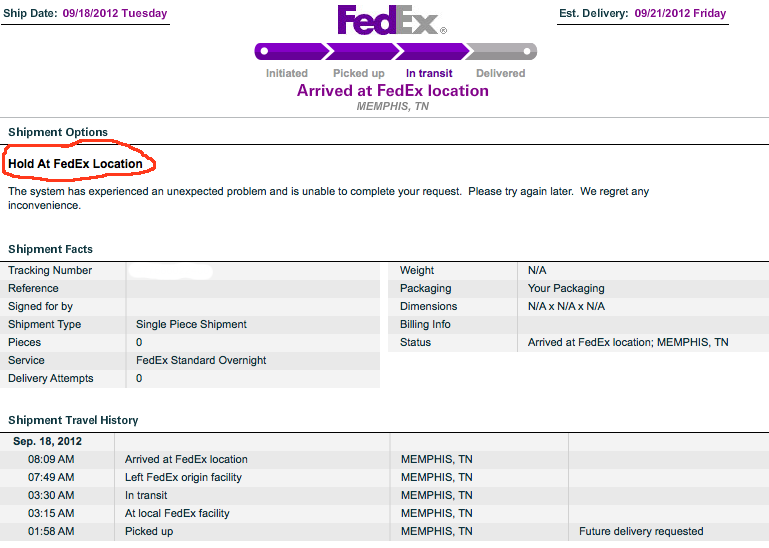Screen dimensions: 769x548
Task: Click the Future delivery requested note
Action: pos(641,531)
